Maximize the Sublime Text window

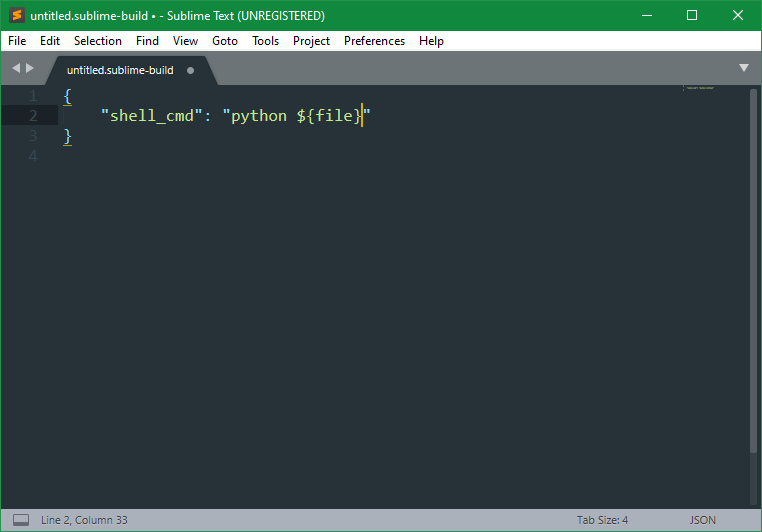(692, 15)
